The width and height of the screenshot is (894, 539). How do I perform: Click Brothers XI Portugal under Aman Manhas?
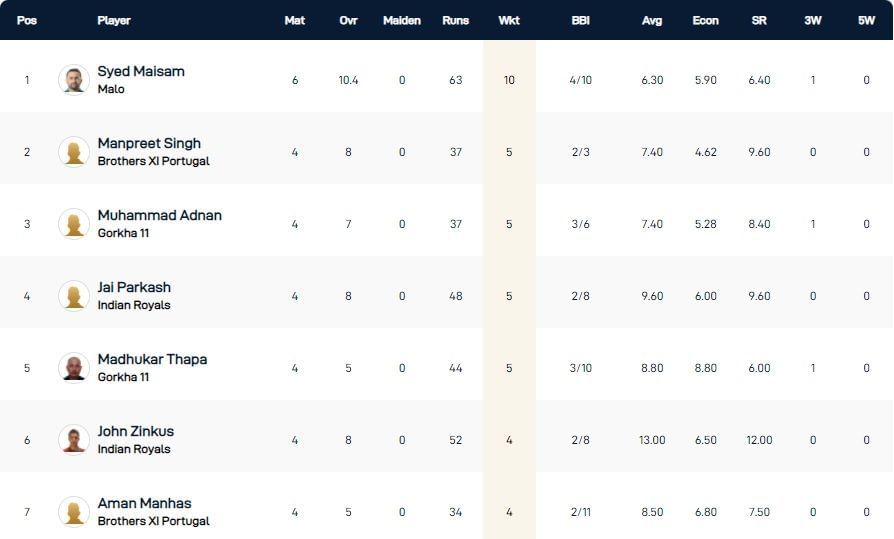153,521
